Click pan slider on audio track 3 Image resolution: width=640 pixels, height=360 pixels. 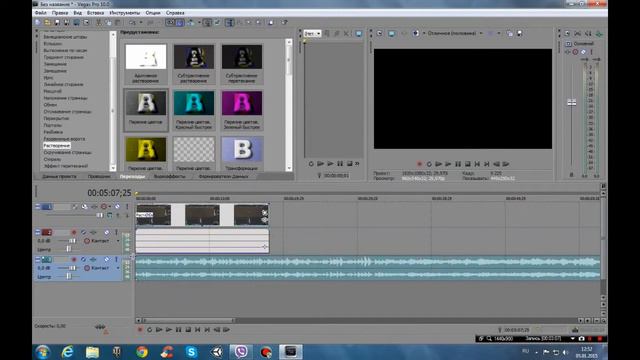[x=69, y=277]
